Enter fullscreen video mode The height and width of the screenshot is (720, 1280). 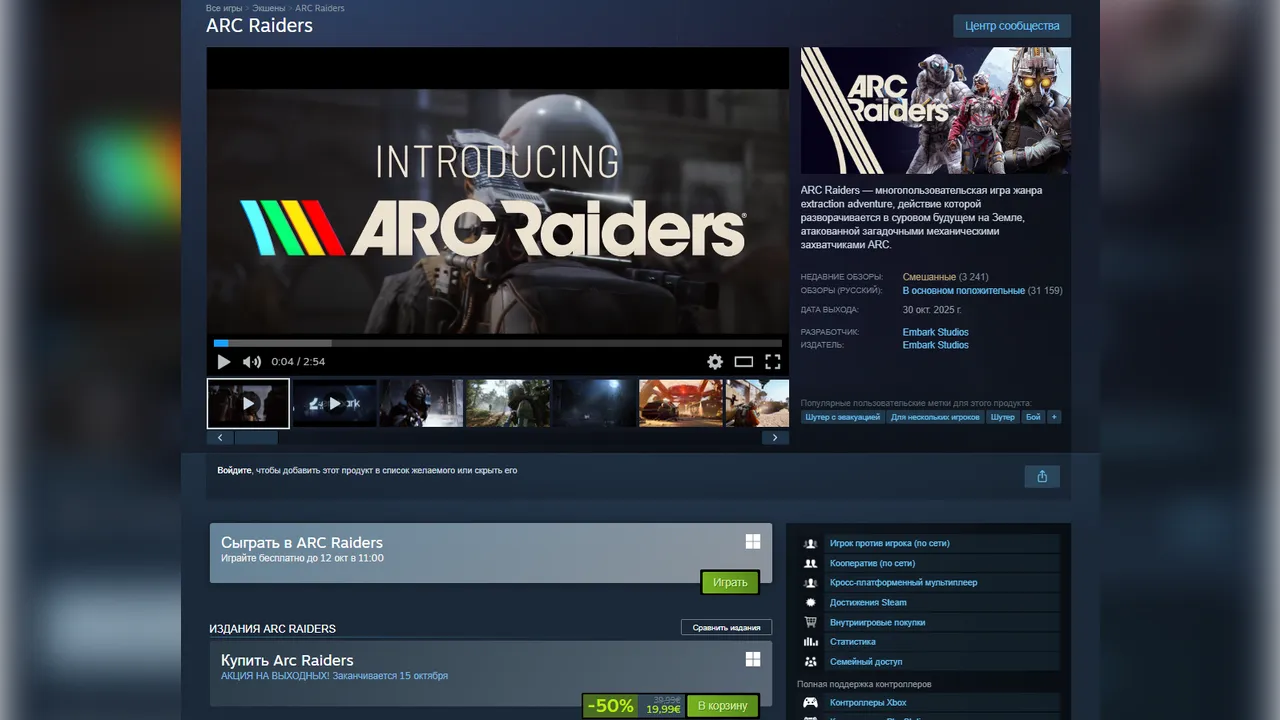tap(773, 362)
